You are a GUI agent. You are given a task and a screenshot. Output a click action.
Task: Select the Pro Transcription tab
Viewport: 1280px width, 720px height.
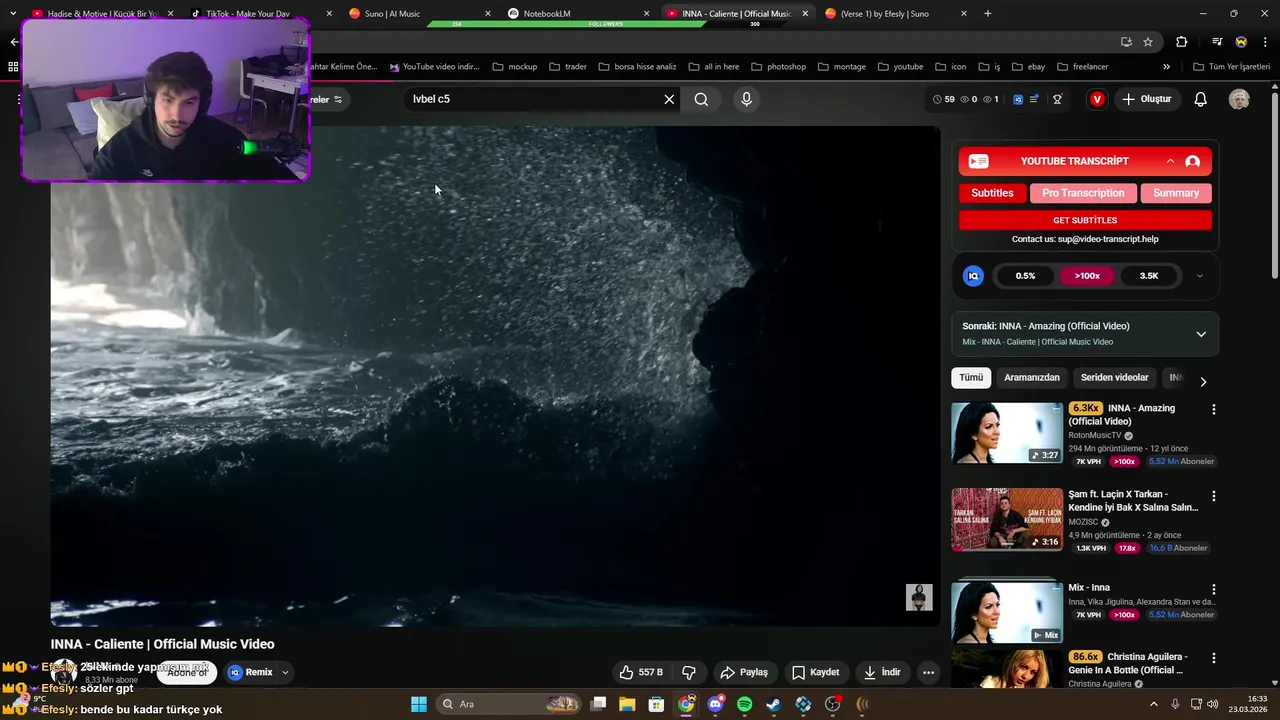click(1083, 193)
